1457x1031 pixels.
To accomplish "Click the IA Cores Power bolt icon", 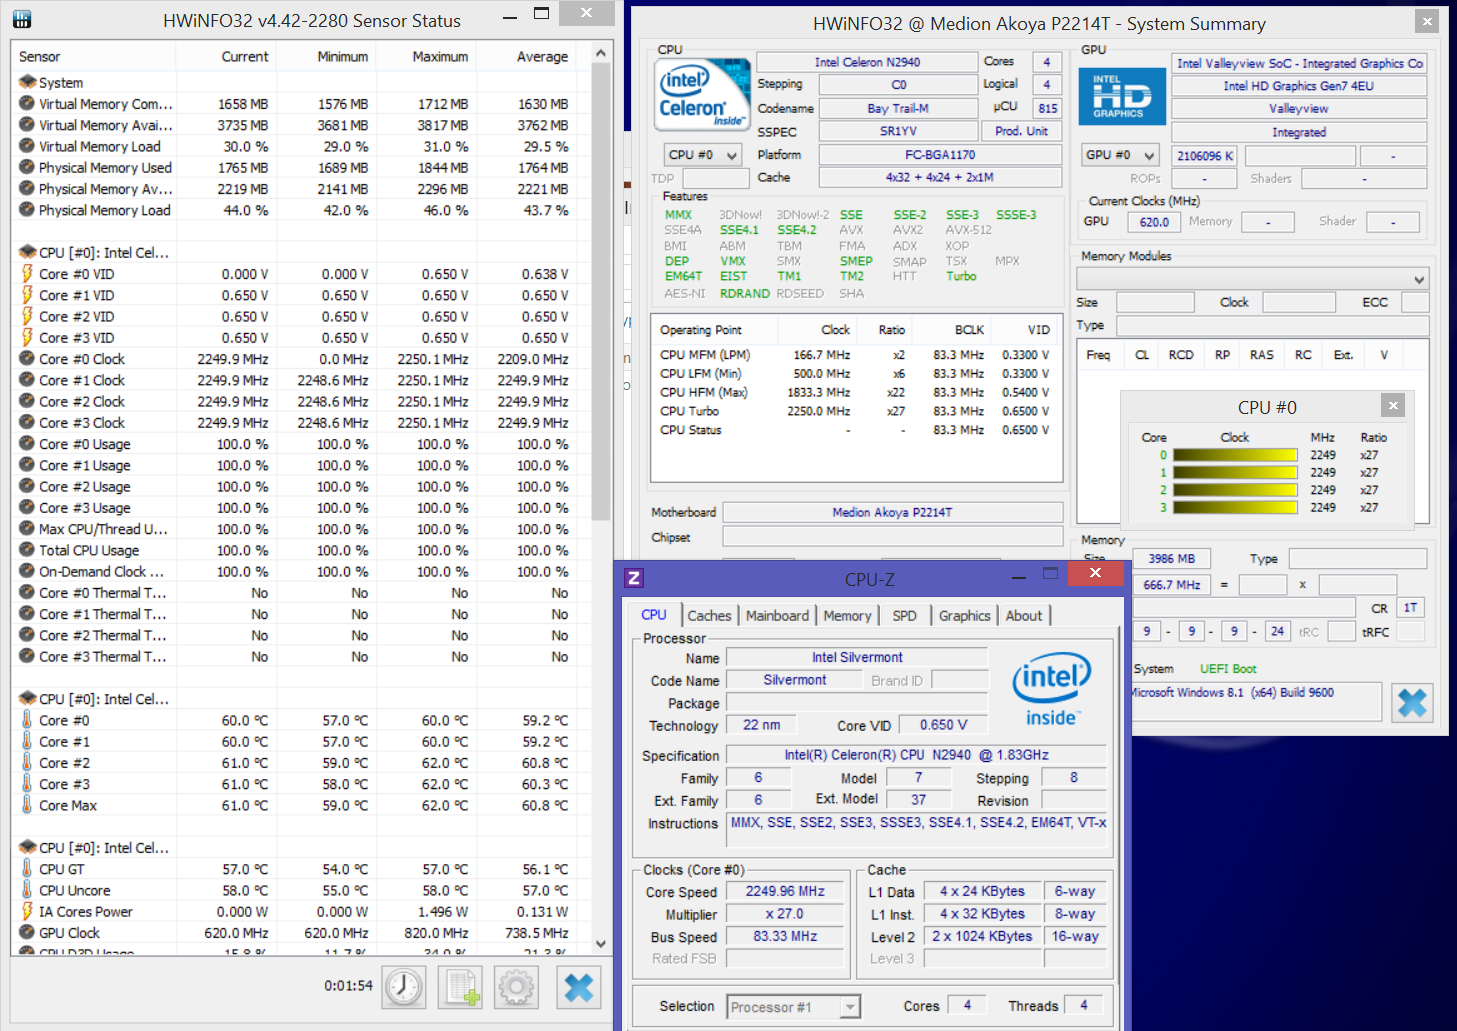I will (x=27, y=911).
